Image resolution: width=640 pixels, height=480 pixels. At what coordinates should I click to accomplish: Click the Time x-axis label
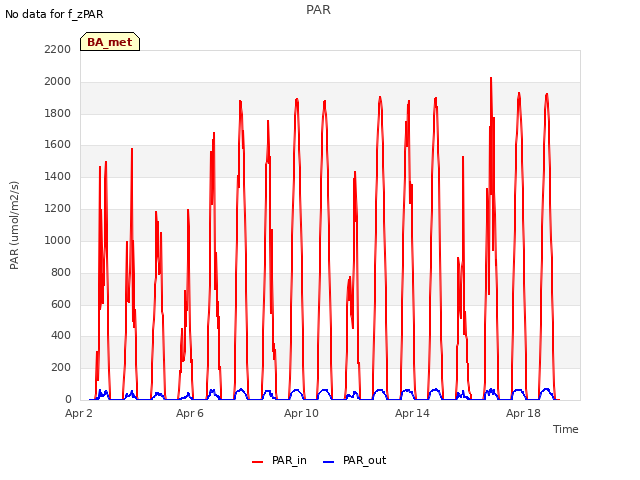point(566,429)
